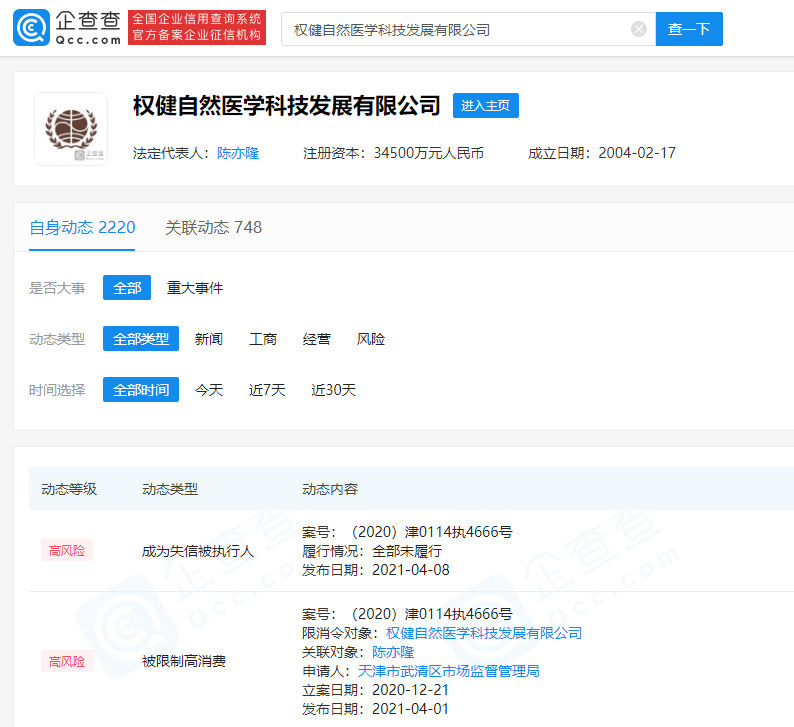Select 全部 under 是否大事 filter
Viewport: 794px width, 727px height.
[x=127, y=288]
